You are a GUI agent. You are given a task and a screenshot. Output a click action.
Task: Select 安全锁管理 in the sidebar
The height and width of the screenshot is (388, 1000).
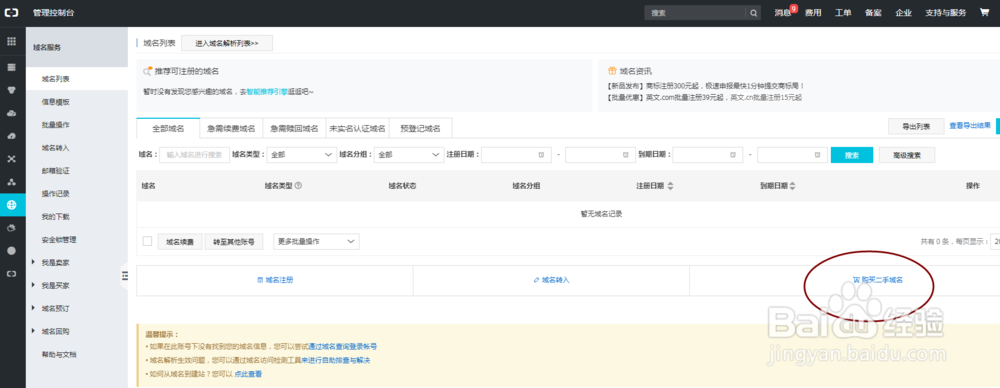coord(59,239)
